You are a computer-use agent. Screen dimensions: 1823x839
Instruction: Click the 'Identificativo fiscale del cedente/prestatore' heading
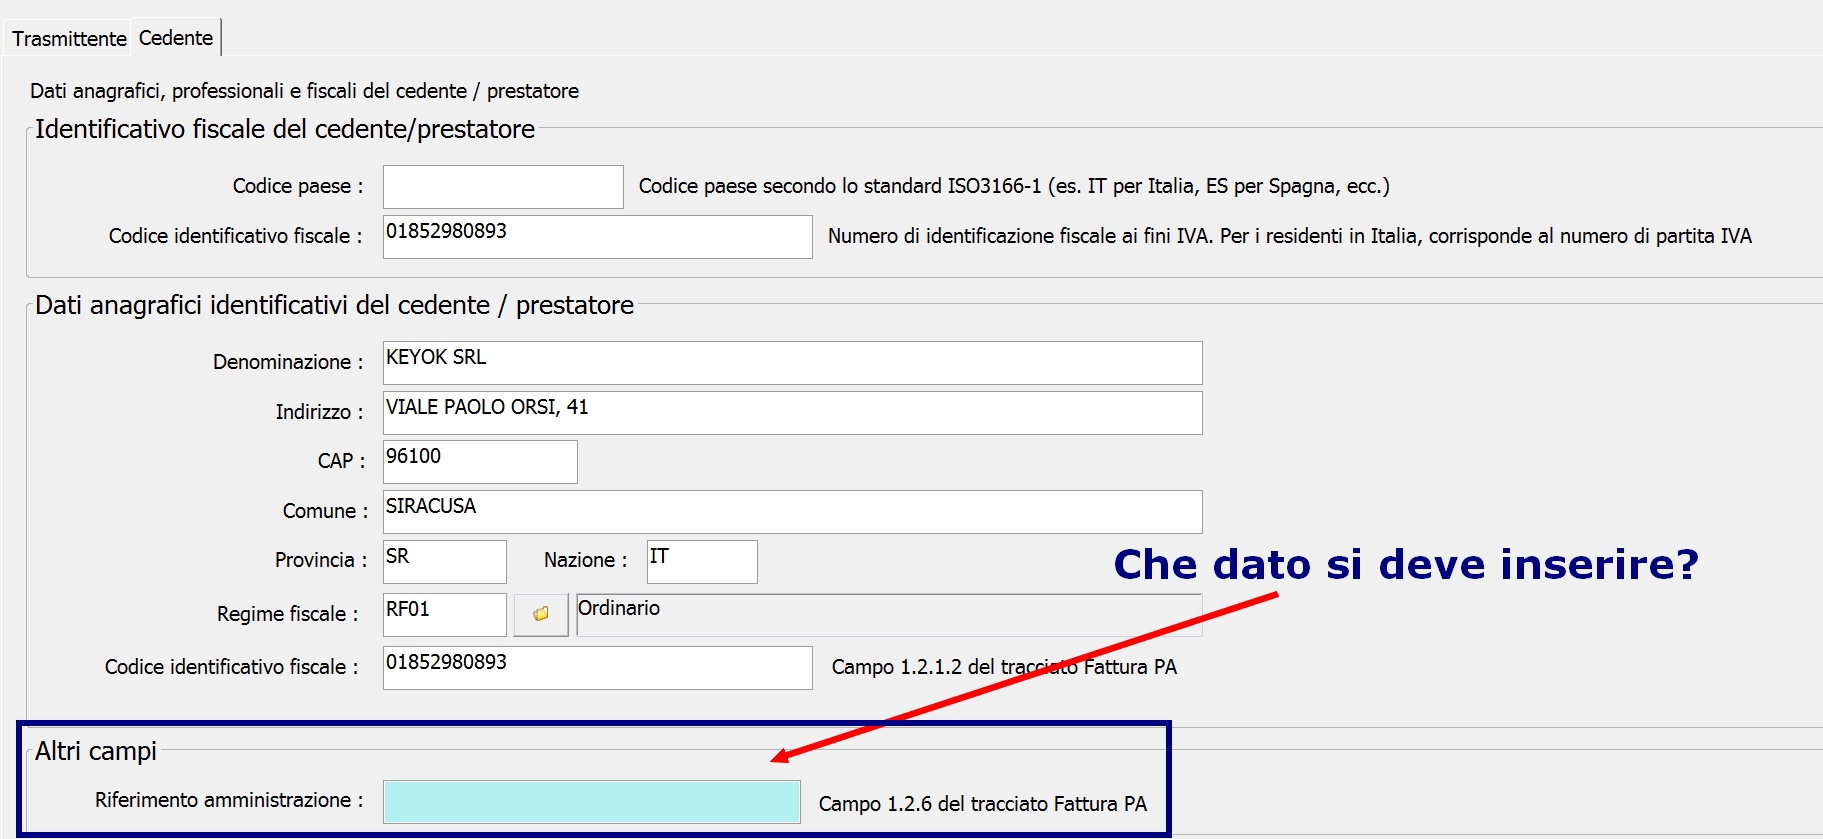coord(285,129)
